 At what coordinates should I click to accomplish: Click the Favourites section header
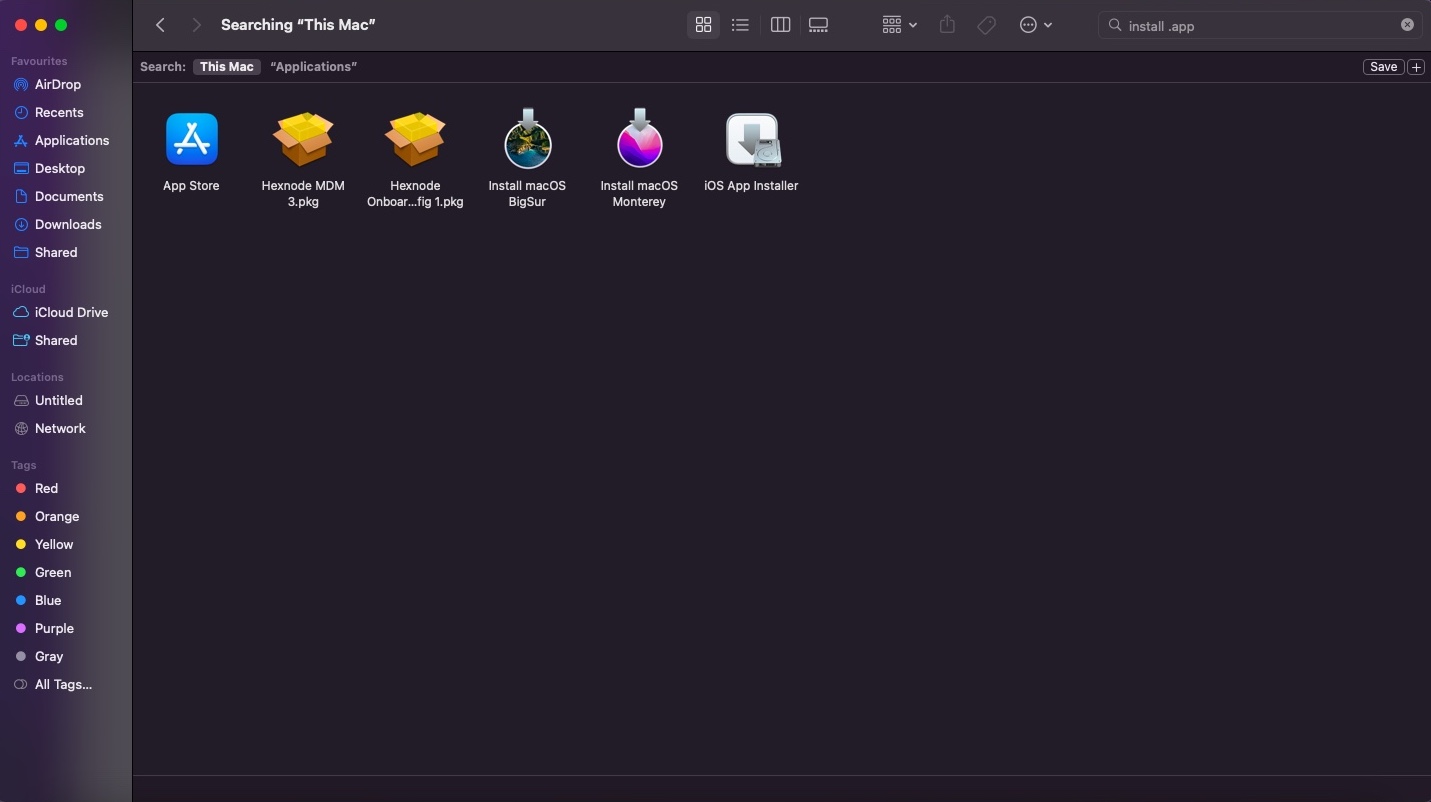pos(39,61)
